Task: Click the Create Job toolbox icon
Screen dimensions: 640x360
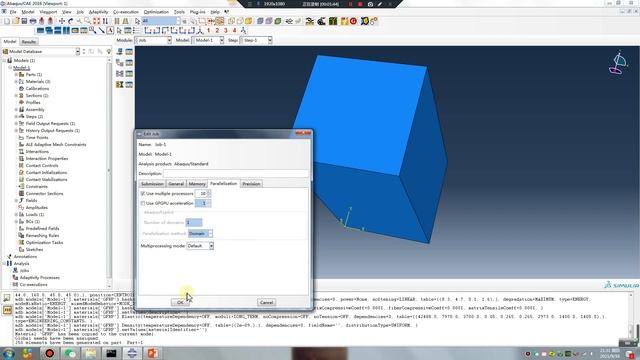Action: point(120,51)
